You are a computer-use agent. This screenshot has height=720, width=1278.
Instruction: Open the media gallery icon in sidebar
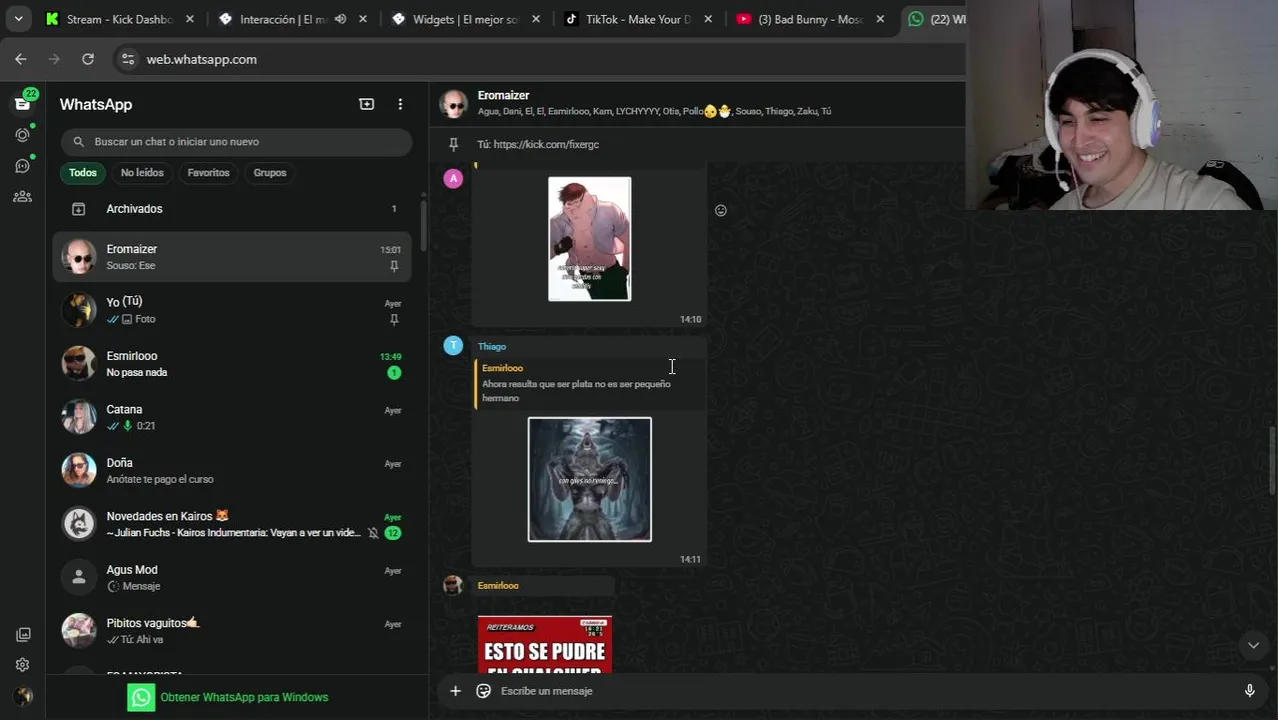point(23,634)
